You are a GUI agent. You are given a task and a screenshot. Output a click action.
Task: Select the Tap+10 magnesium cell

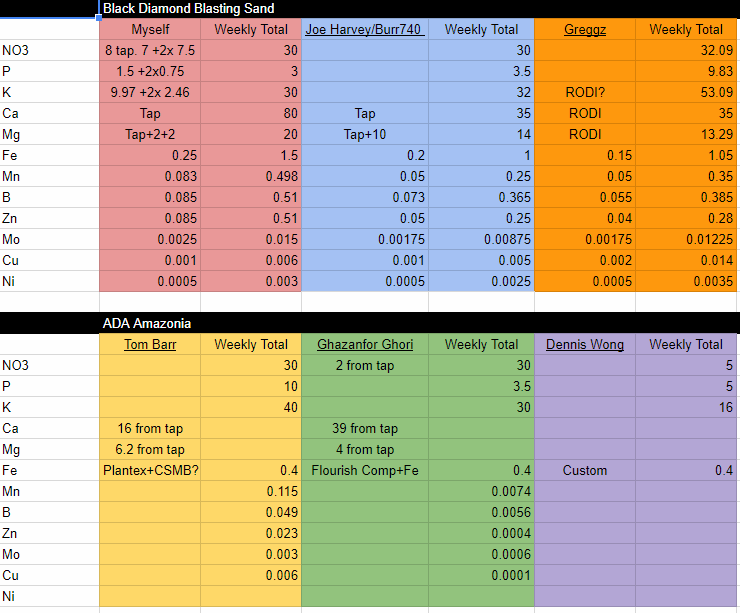(365, 134)
